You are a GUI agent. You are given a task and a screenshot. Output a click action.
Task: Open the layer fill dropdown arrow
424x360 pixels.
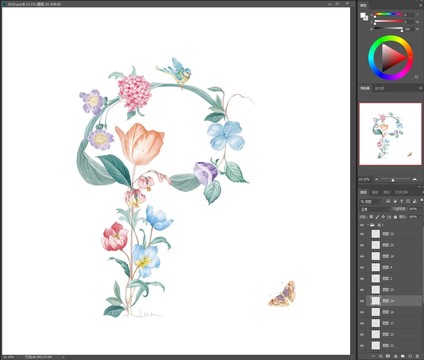421,217
